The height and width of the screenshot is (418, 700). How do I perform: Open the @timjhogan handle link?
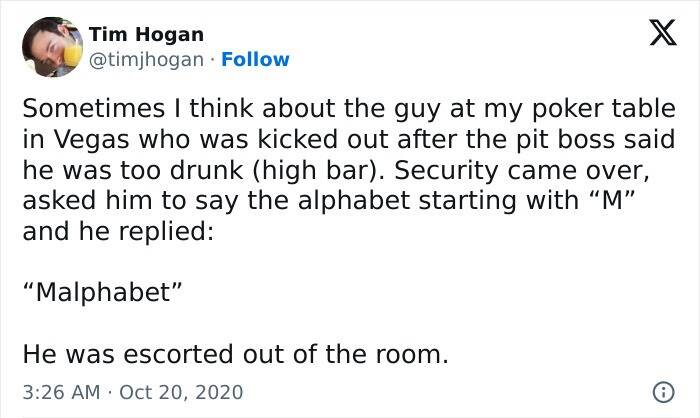(147, 59)
